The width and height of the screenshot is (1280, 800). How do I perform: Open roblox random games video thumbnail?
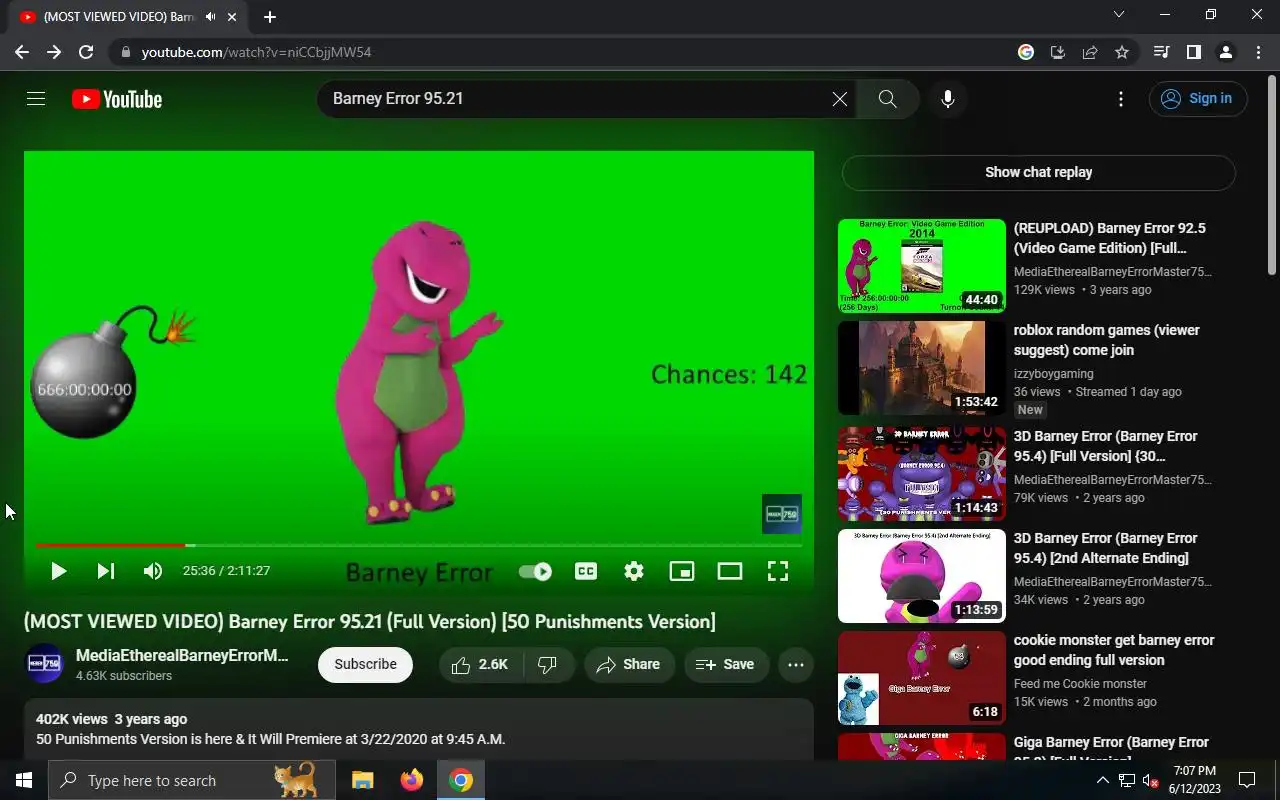(x=922, y=368)
